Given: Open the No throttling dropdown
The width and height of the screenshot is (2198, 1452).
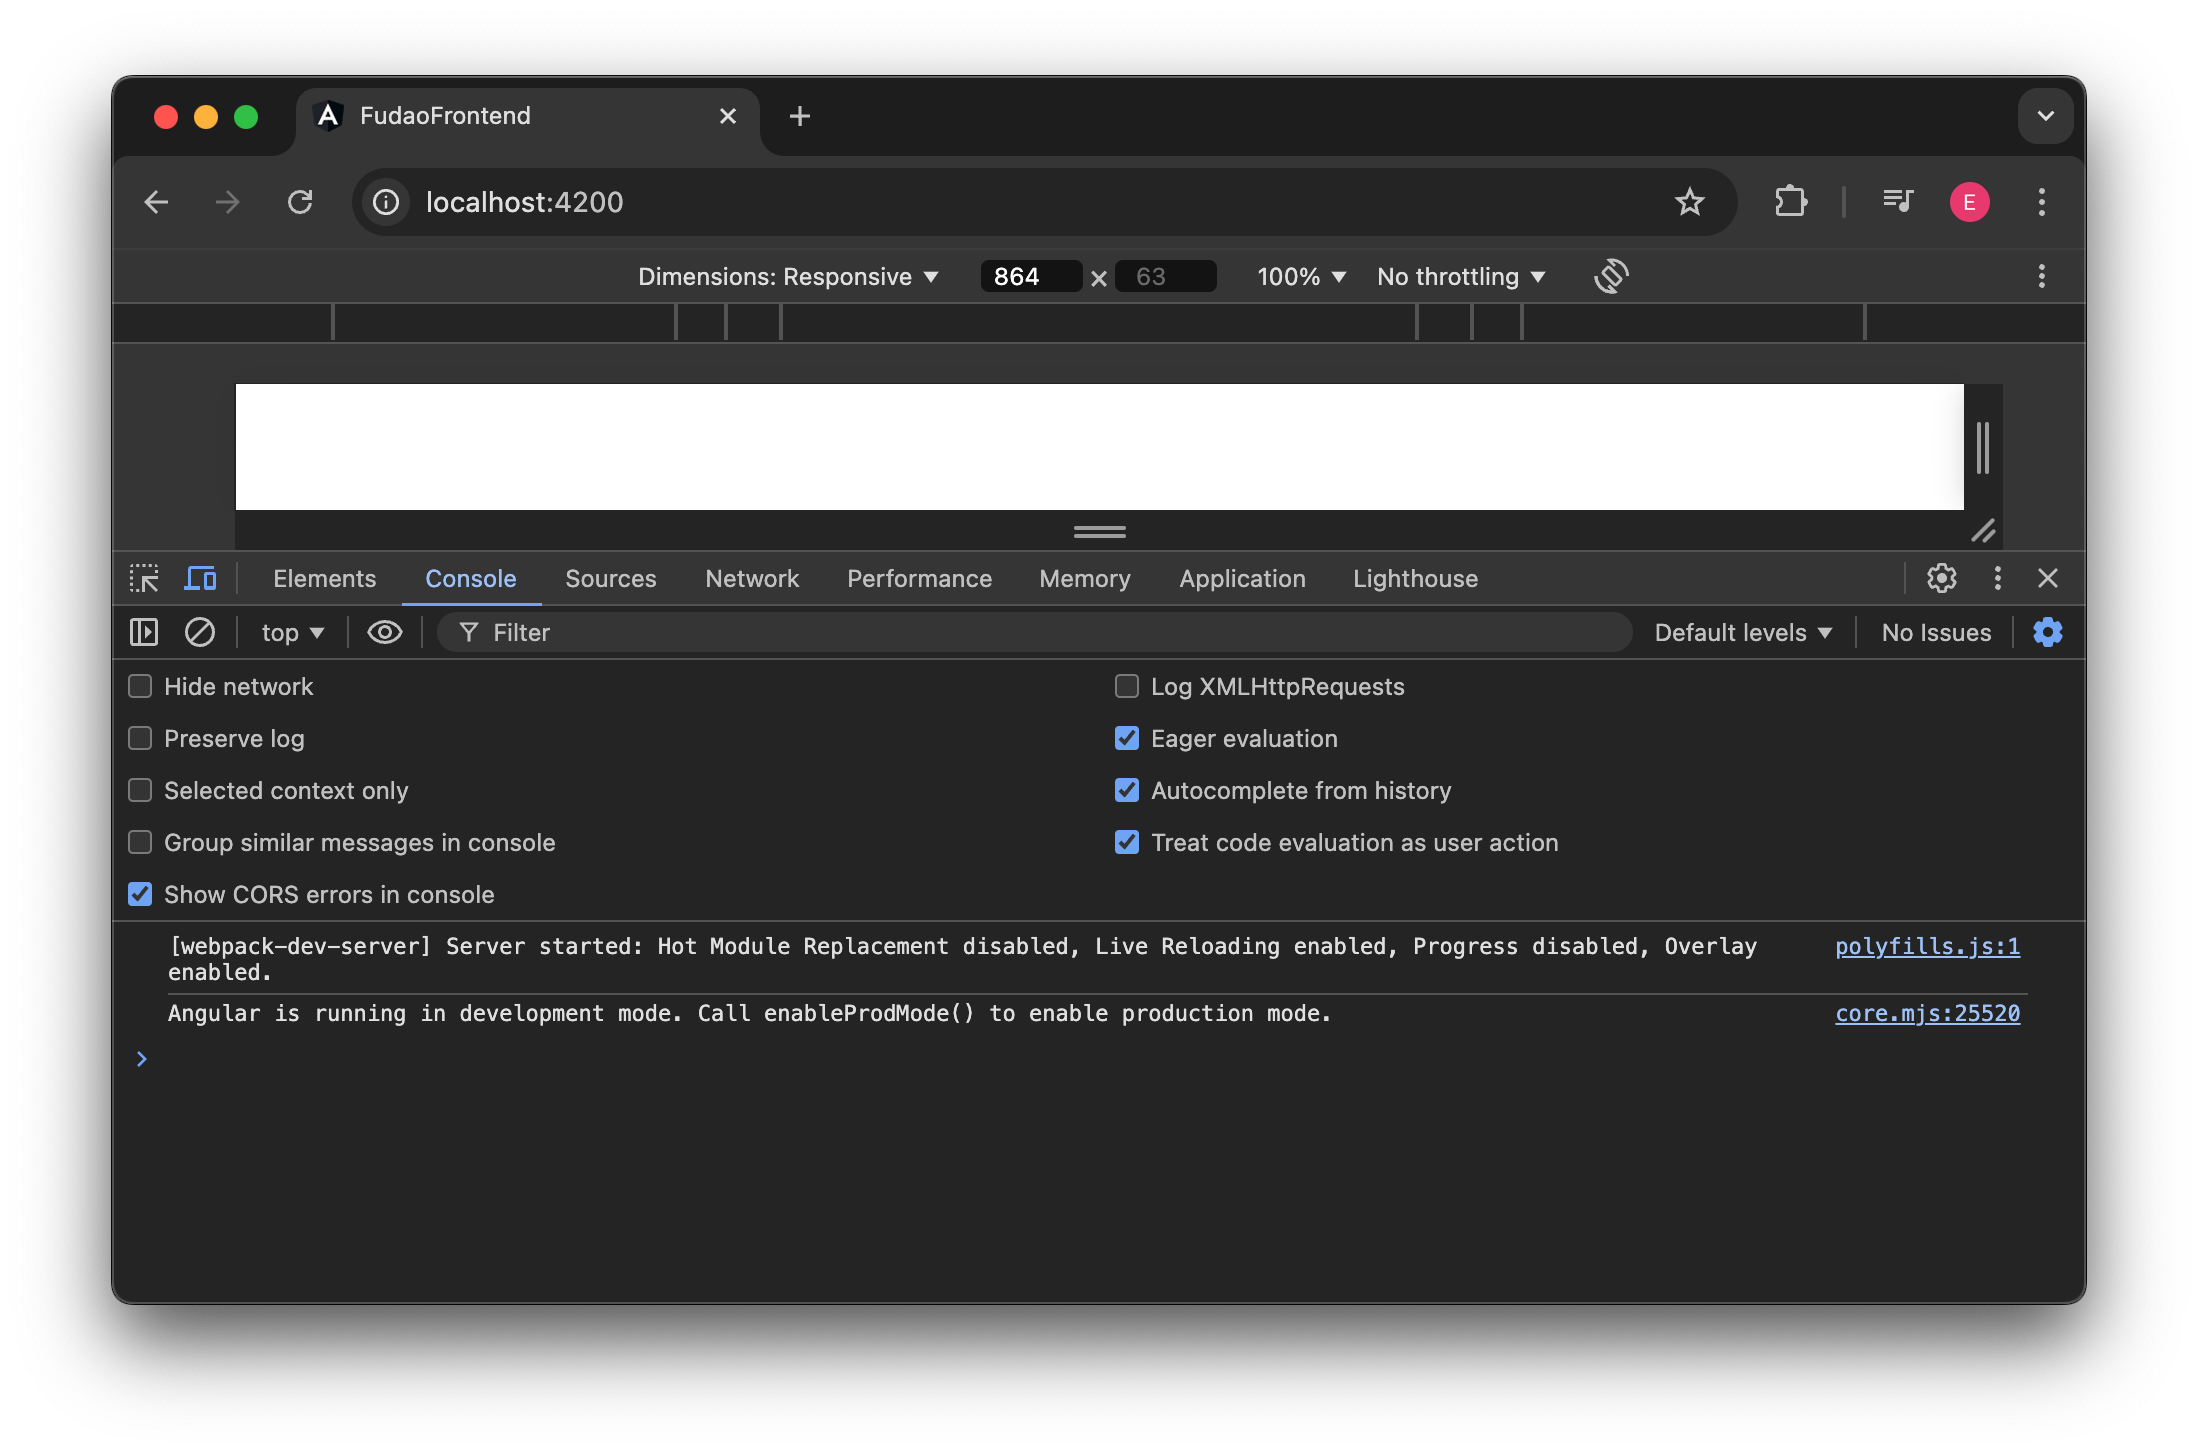Looking at the screenshot, I should 1460,276.
